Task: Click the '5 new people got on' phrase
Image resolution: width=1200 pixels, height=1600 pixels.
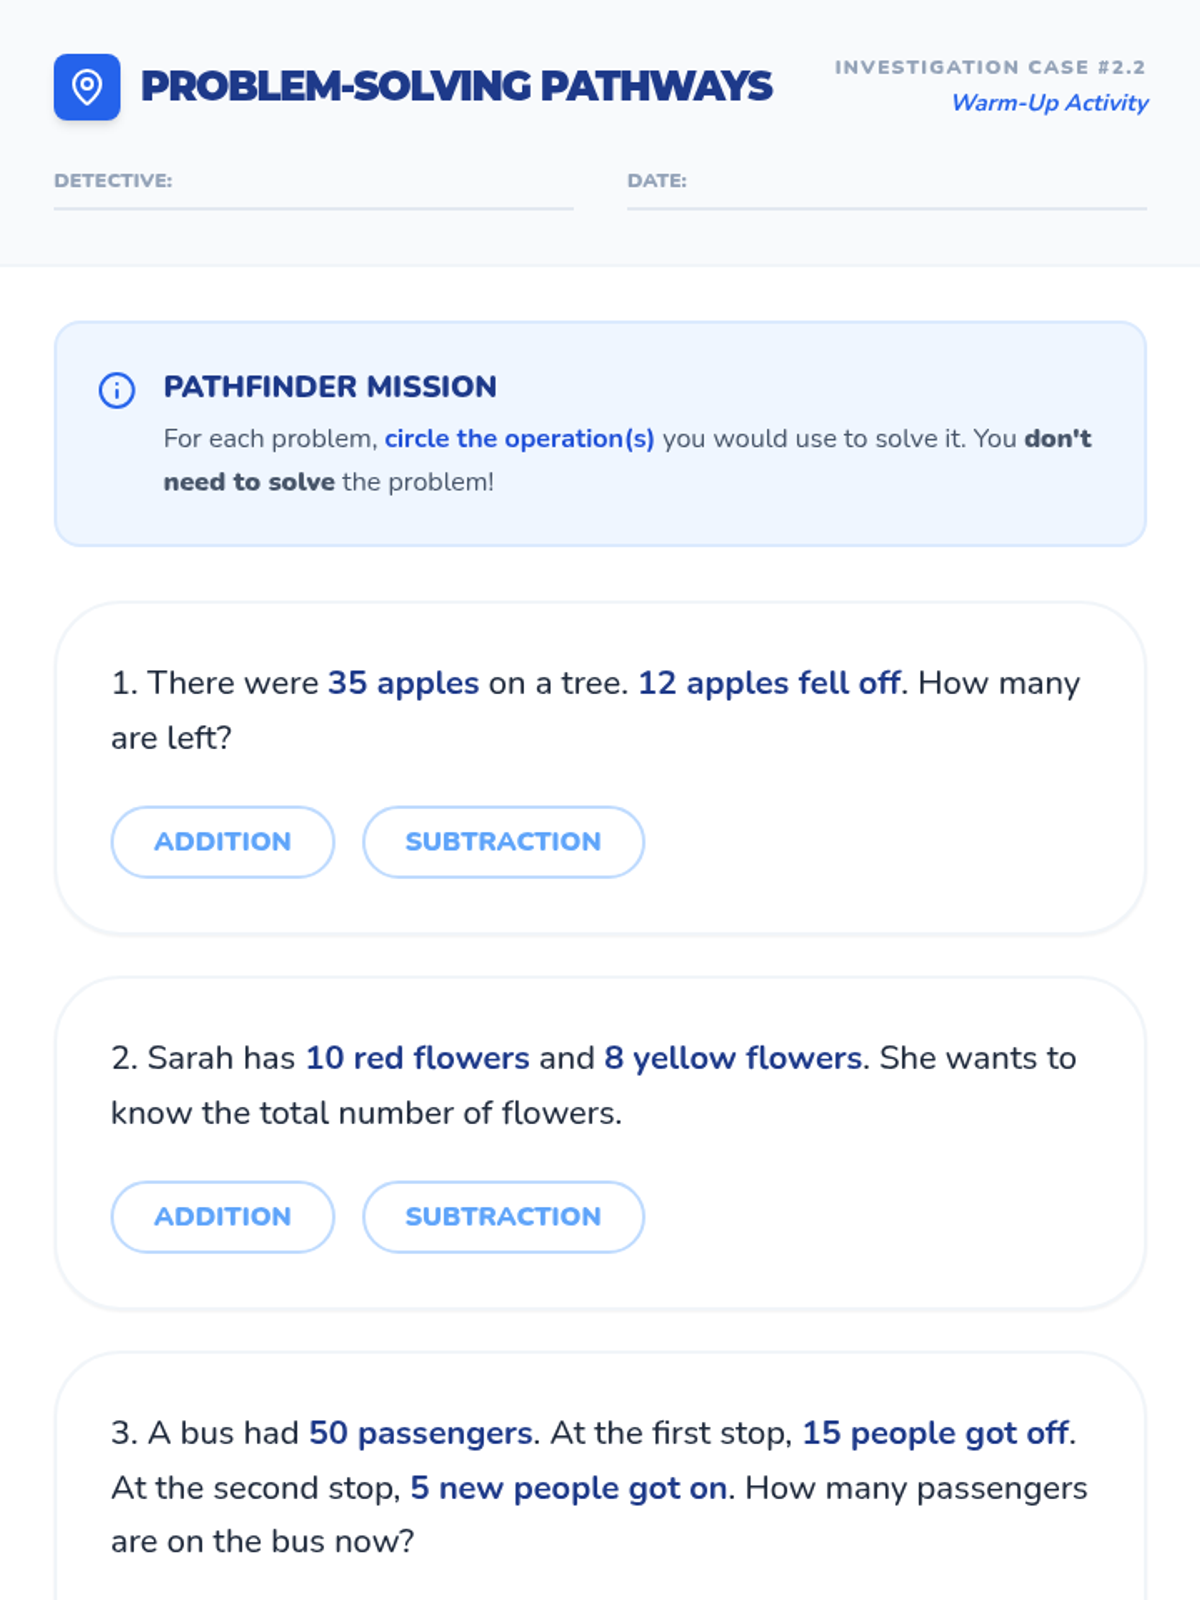Action: point(568,1488)
